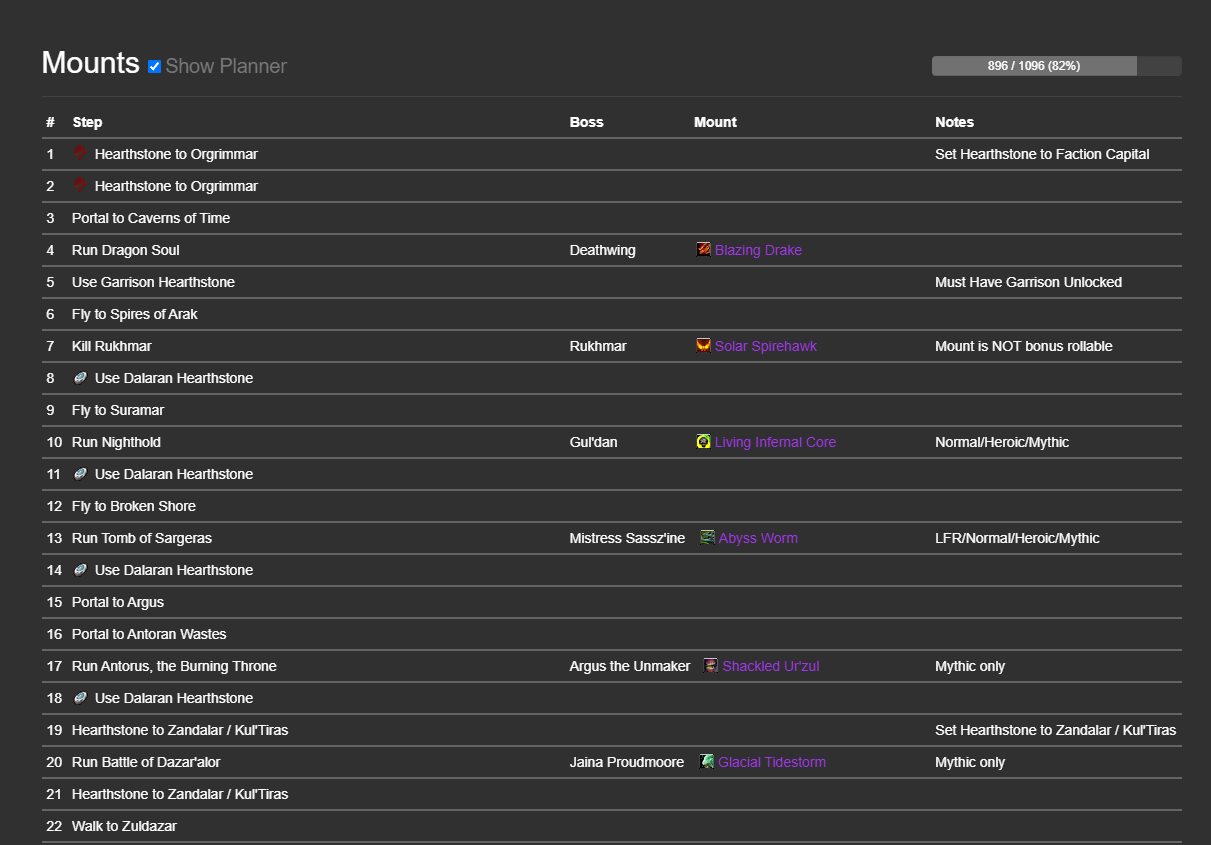Screen dimensions: 1211x845
Task: Click the Jaina Proudmoore boss cell
Action: 627,762
